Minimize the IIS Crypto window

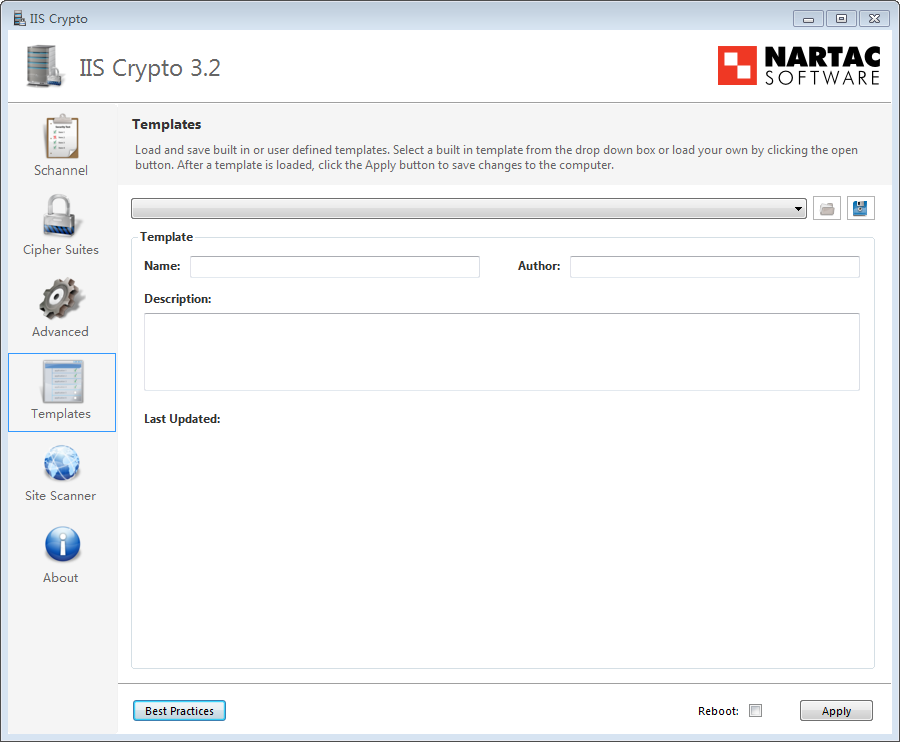point(808,19)
